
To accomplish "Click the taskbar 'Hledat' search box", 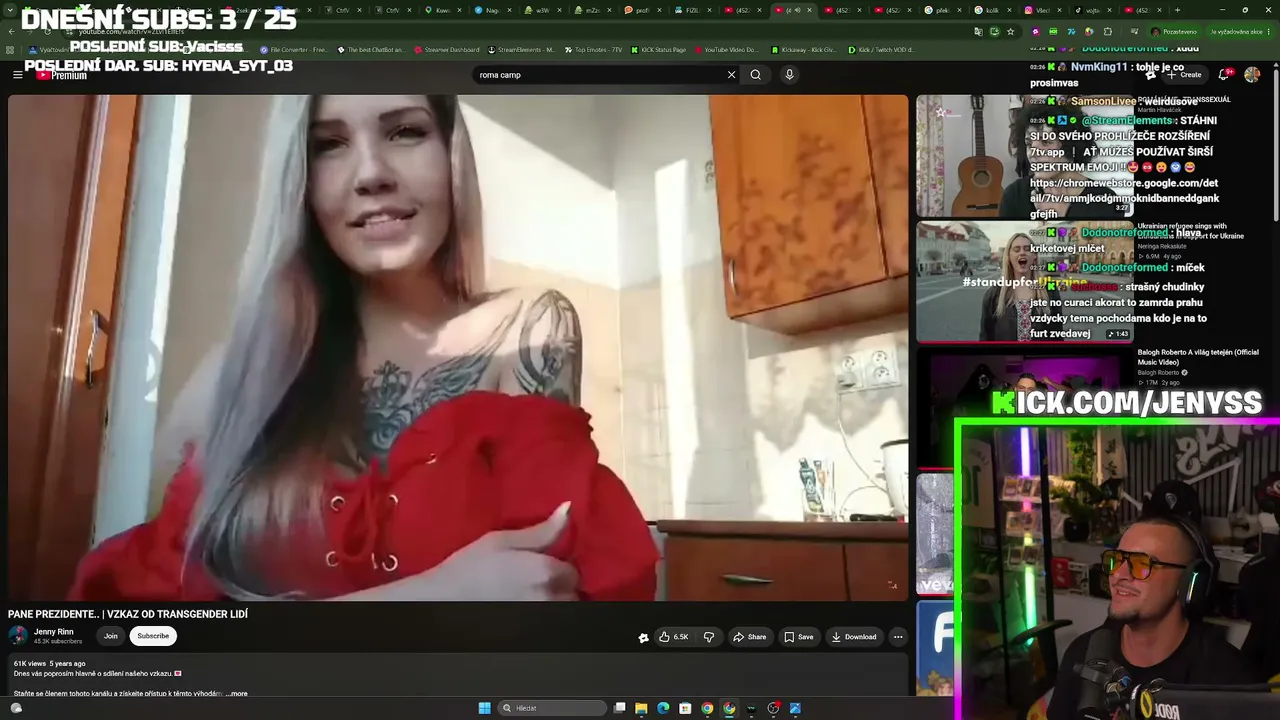I will coord(553,708).
